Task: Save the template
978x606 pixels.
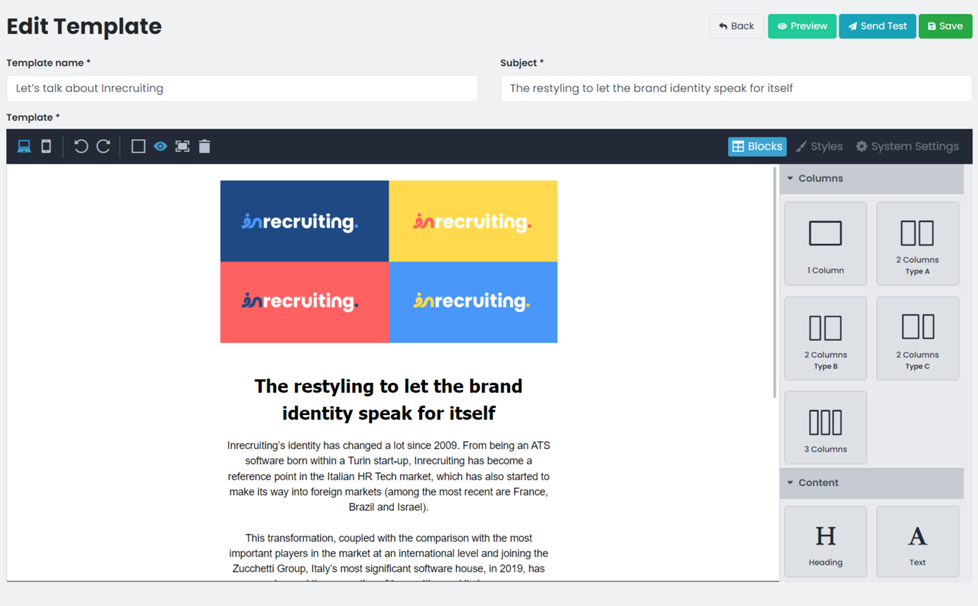Action: [945, 26]
